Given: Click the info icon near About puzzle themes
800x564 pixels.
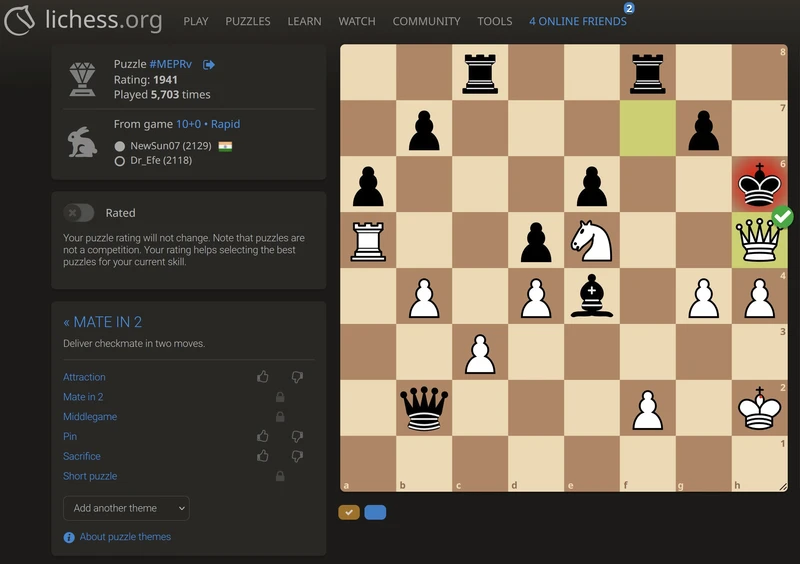Looking at the screenshot, I should pos(69,537).
